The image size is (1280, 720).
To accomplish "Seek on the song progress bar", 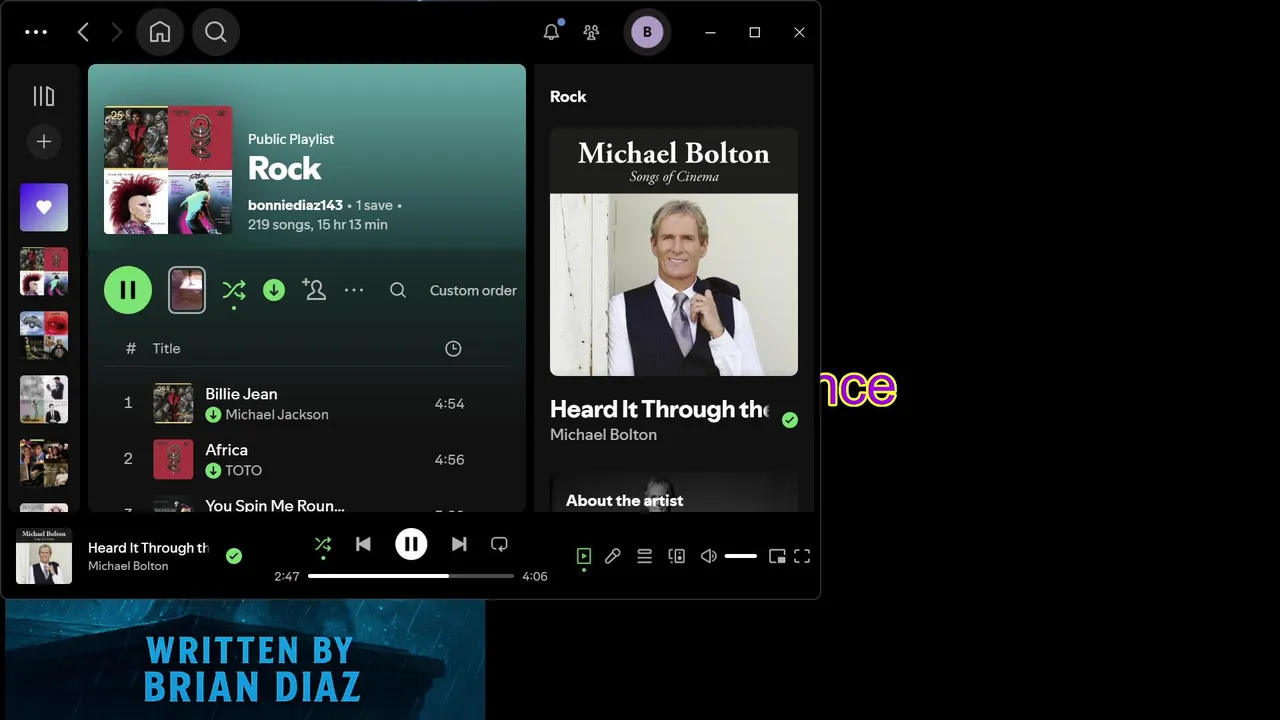I will point(411,576).
